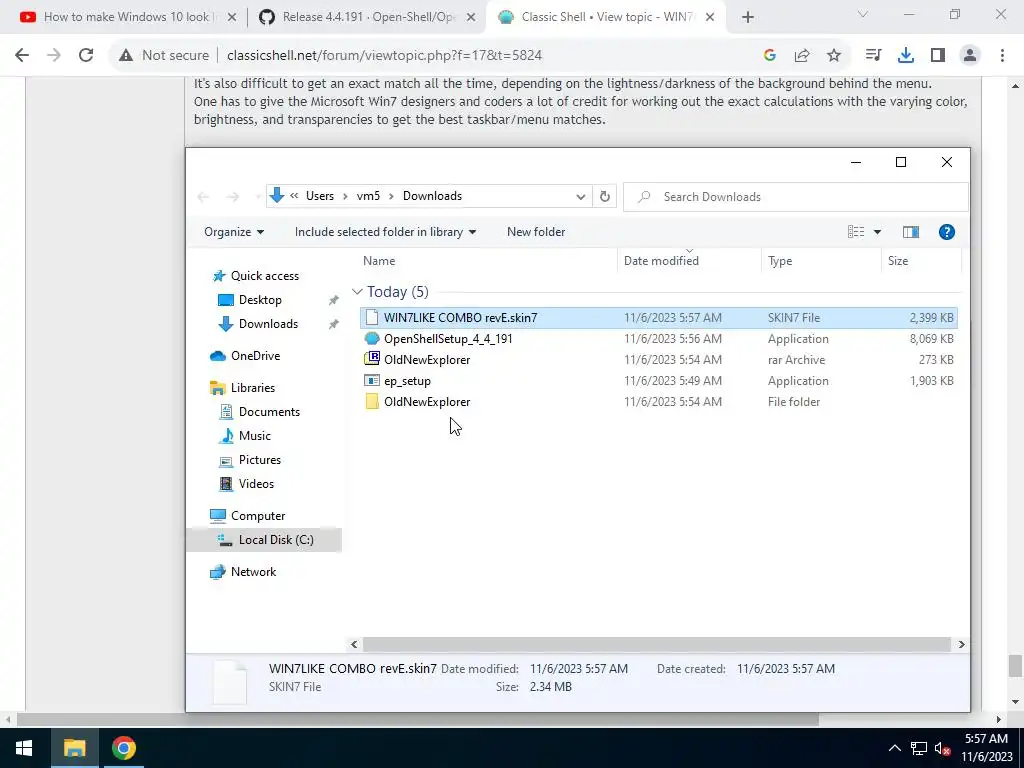Select the OldNewExplorer folder icon
The image size is (1024, 768).
pos(372,402)
